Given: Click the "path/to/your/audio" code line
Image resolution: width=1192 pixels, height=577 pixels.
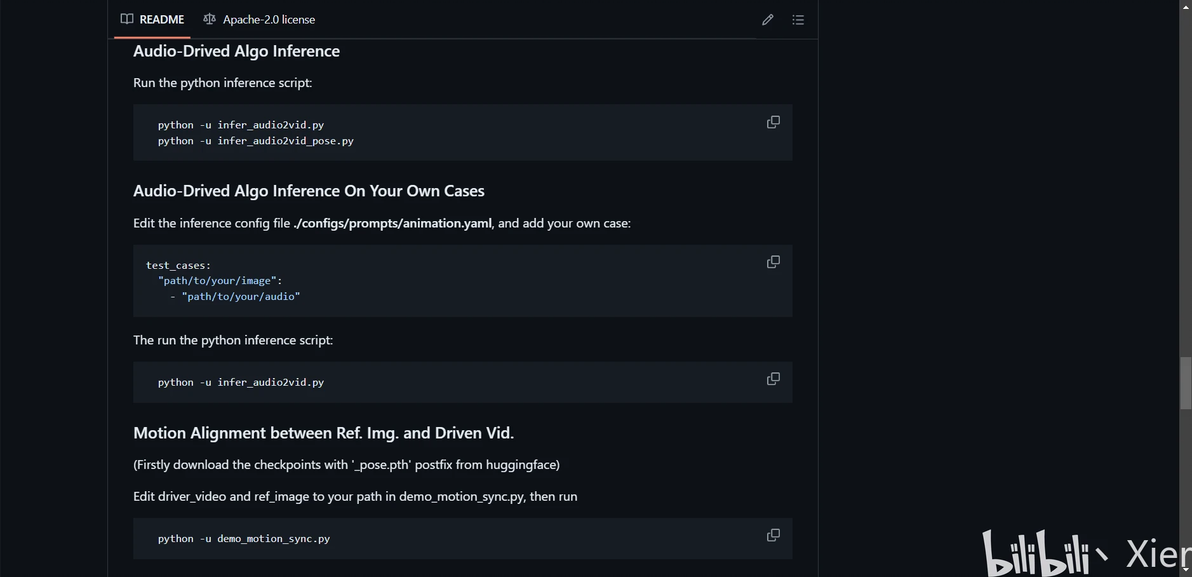Looking at the screenshot, I should click(240, 296).
